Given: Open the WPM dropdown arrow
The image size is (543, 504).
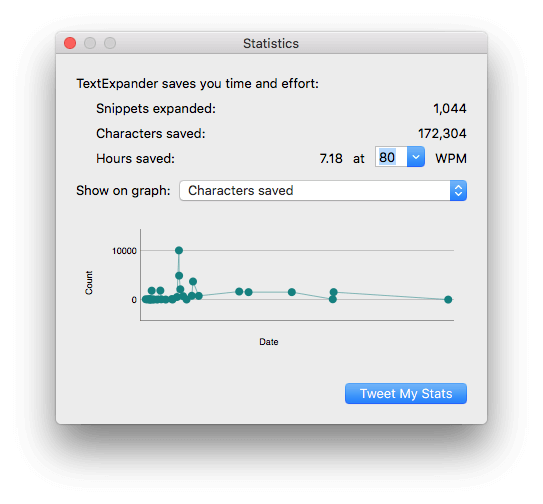Looking at the screenshot, I should [x=416, y=157].
